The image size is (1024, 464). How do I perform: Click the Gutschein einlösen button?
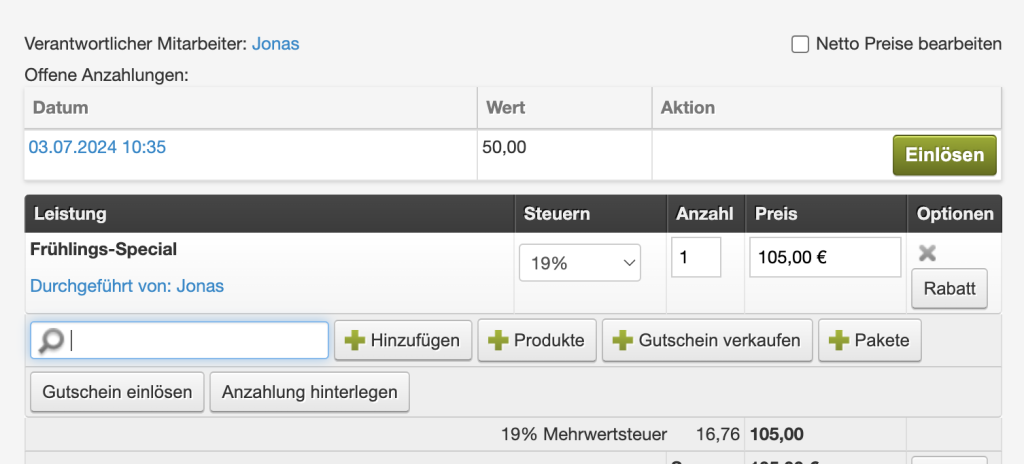pos(118,392)
